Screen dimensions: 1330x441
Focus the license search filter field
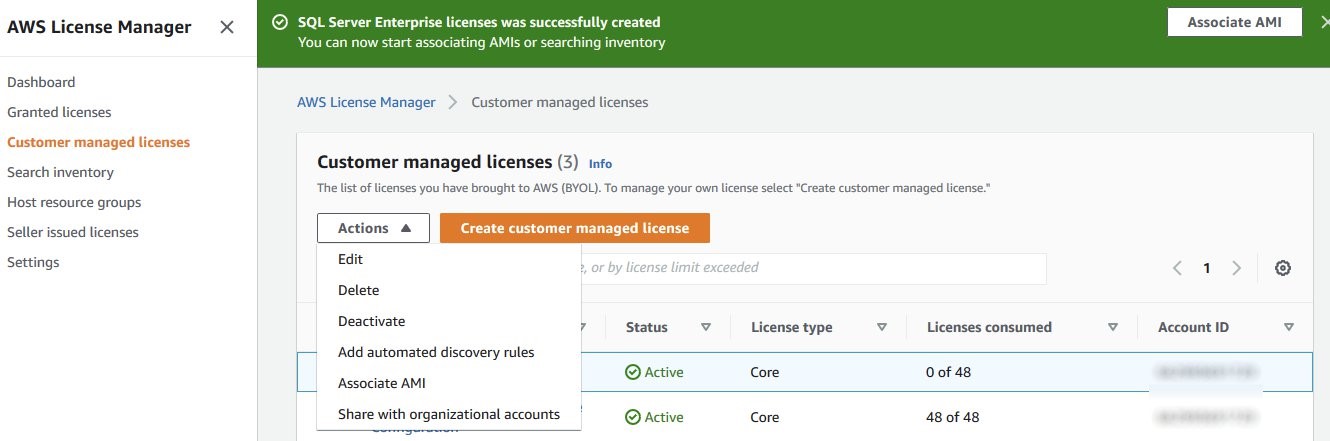pos(813,268)
